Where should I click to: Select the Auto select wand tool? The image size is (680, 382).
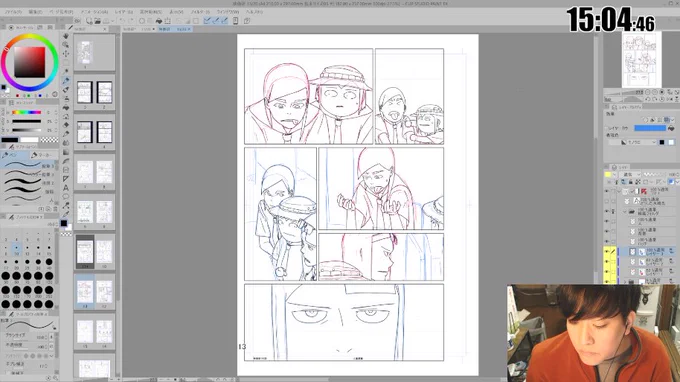(66, 72)
